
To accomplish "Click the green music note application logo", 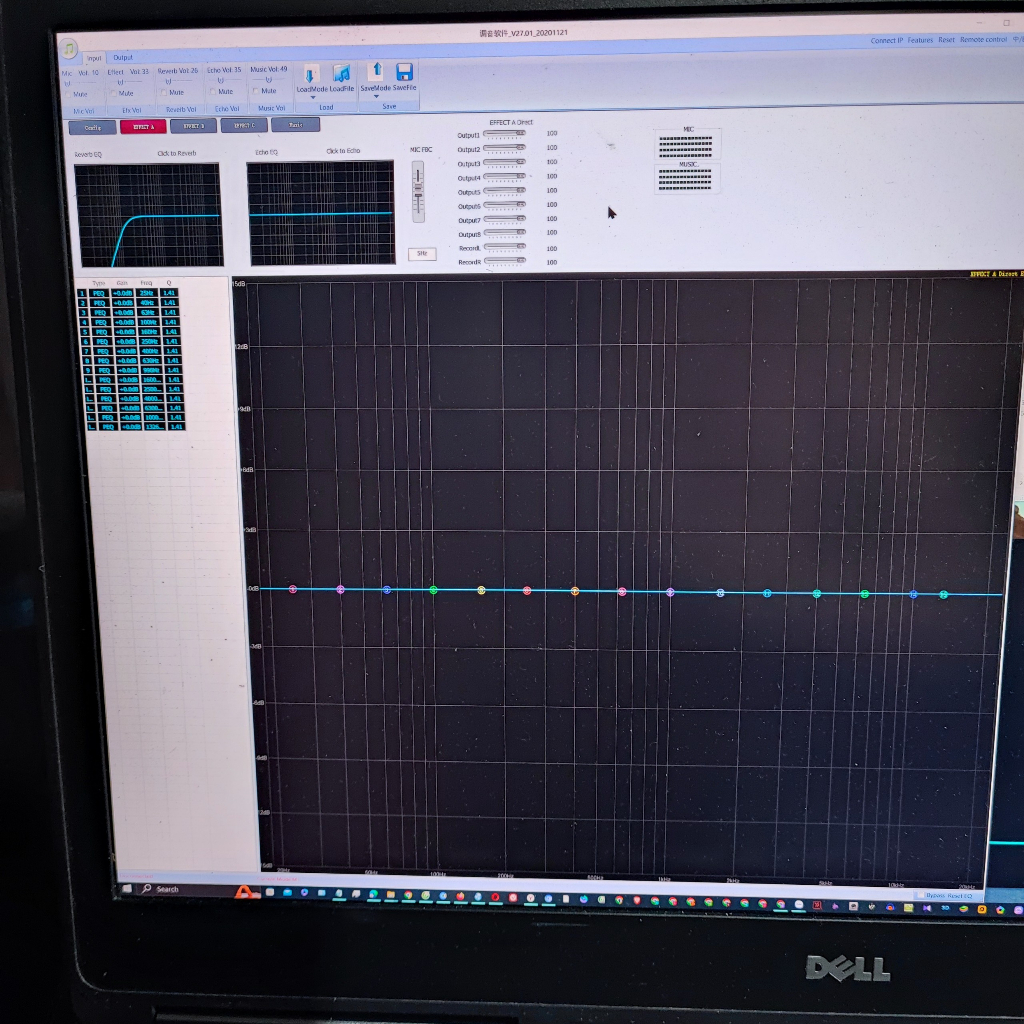I will tap(68, 48).
